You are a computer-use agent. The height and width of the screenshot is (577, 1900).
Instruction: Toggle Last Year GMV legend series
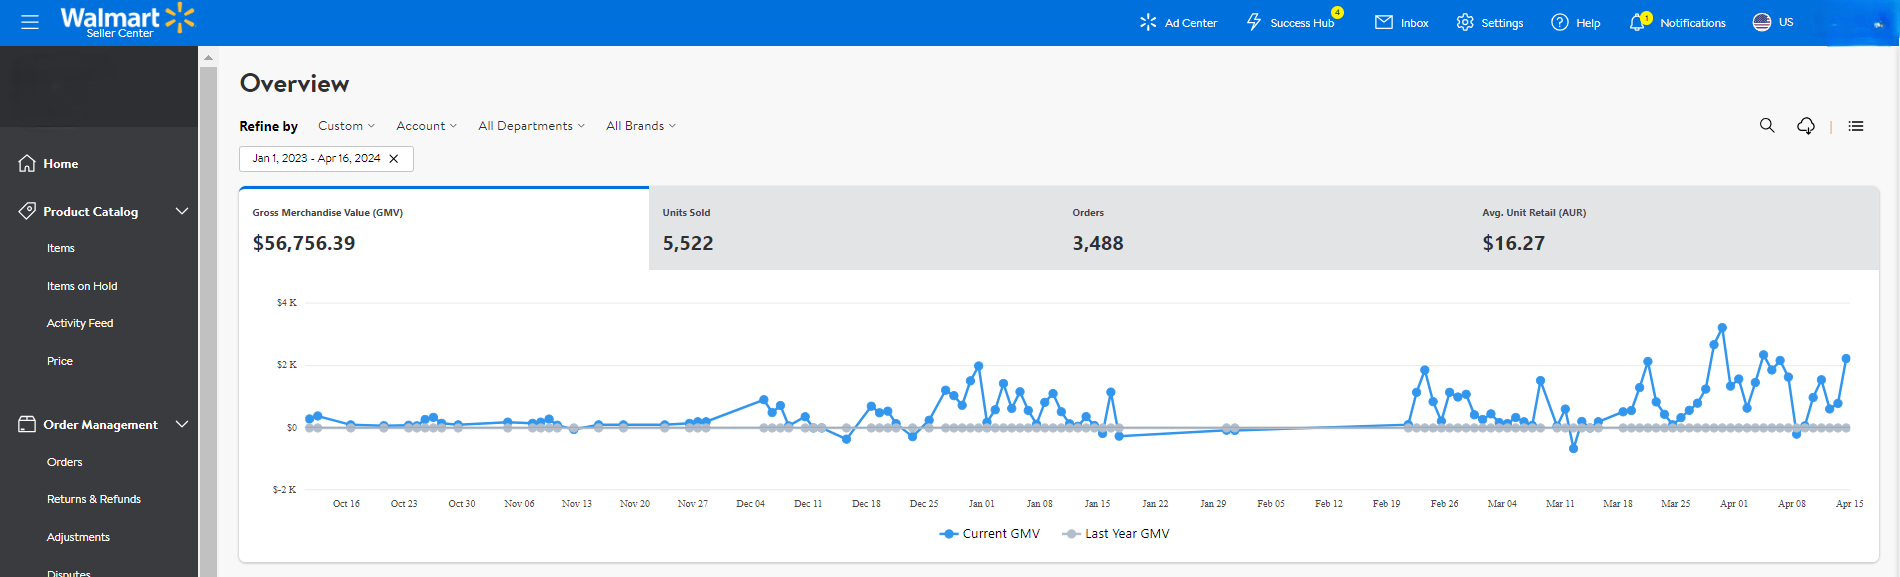point(1116,534)
